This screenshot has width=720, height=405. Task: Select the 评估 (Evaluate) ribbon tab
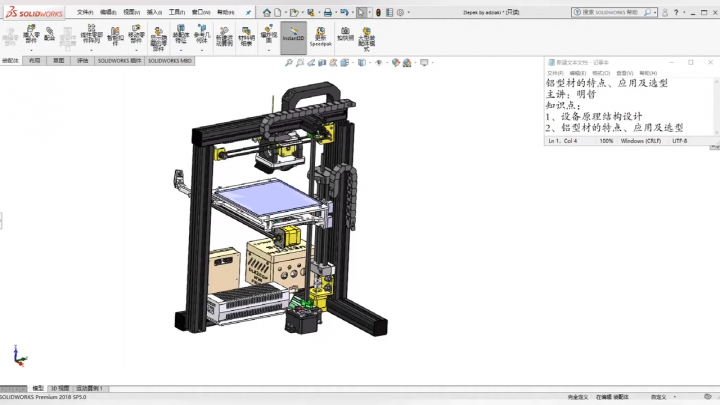pos(82,61)
